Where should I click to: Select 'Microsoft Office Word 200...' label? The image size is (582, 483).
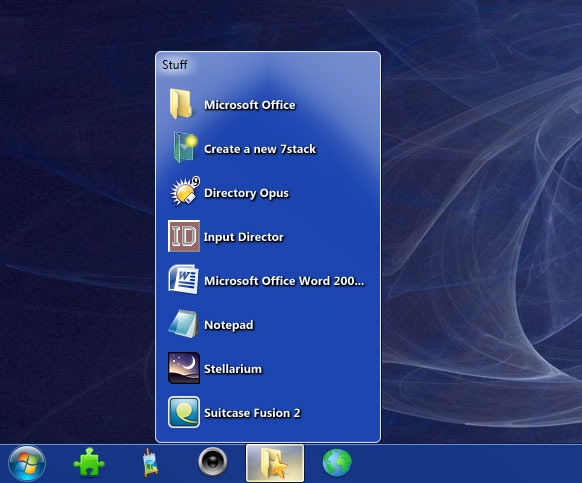coord(284,281)
